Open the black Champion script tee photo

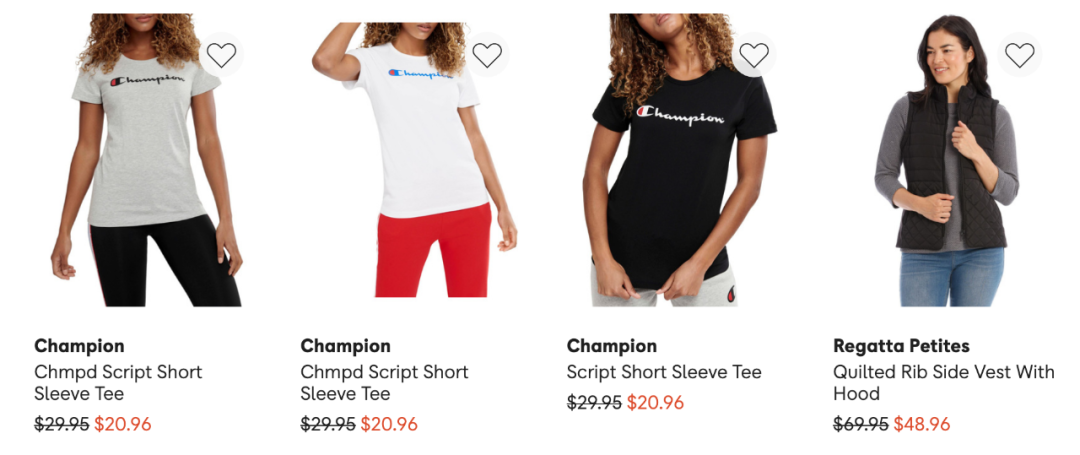[x=678, y=160]
